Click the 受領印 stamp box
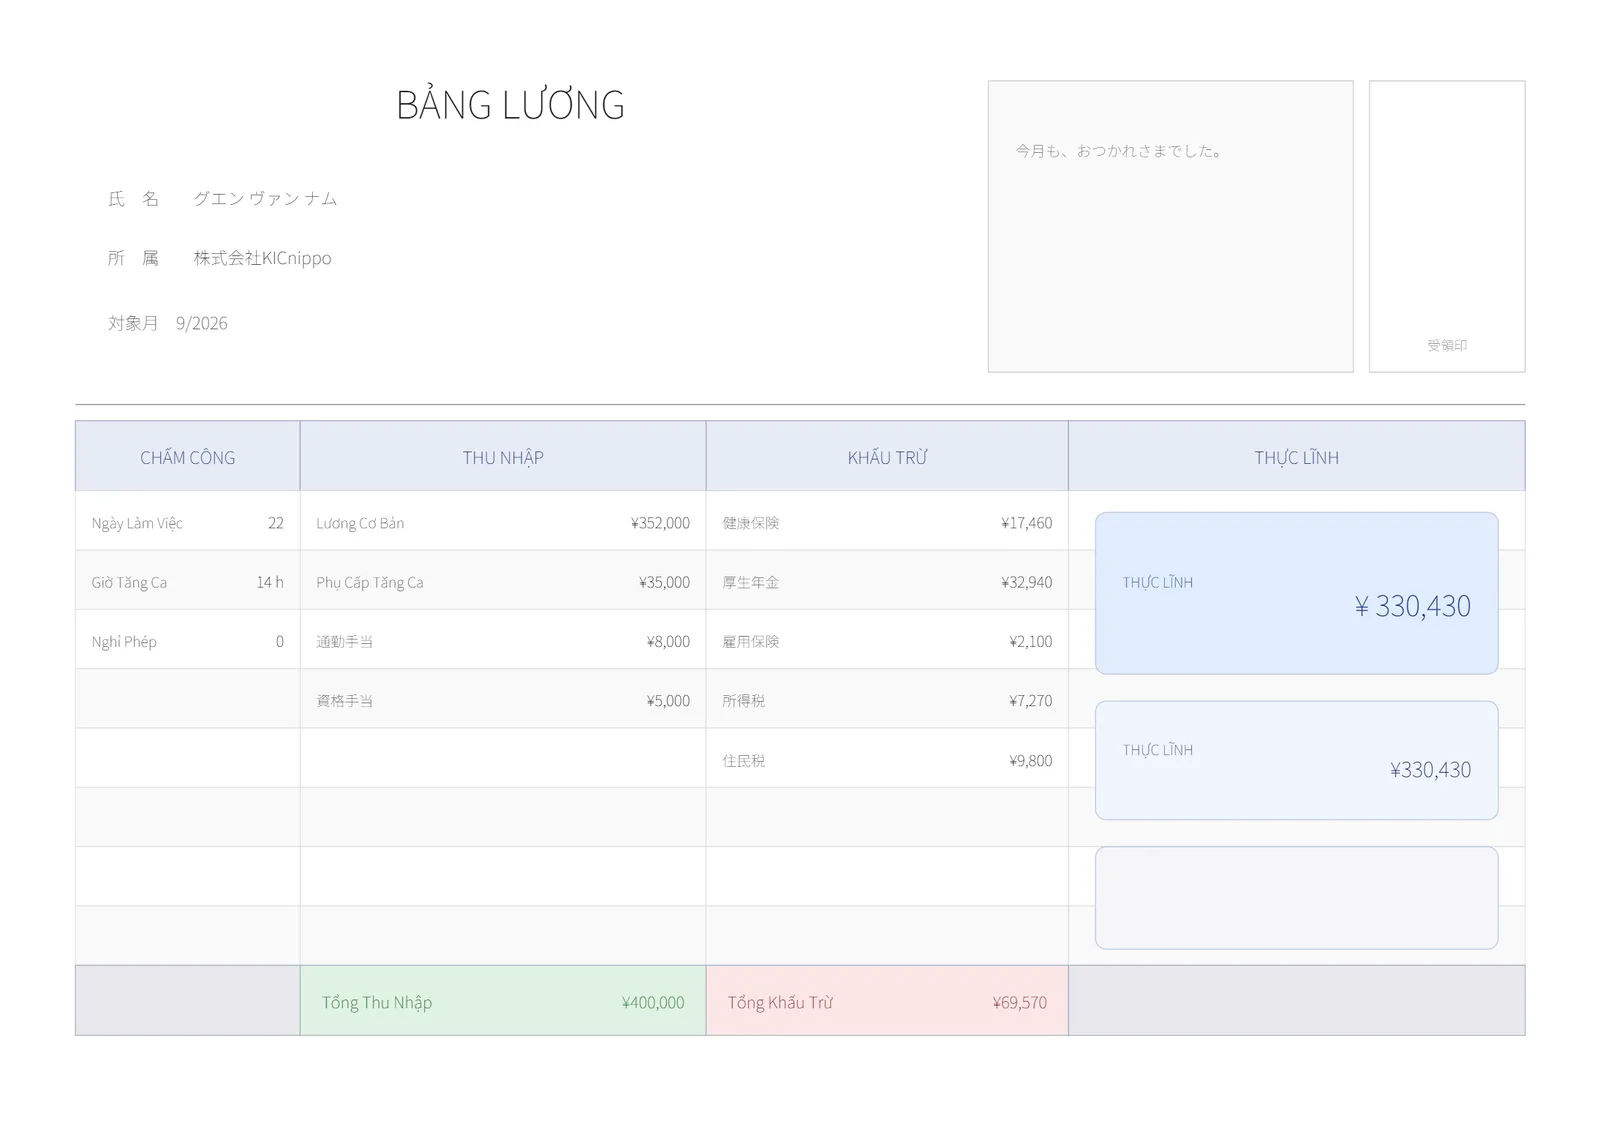 1447,227
